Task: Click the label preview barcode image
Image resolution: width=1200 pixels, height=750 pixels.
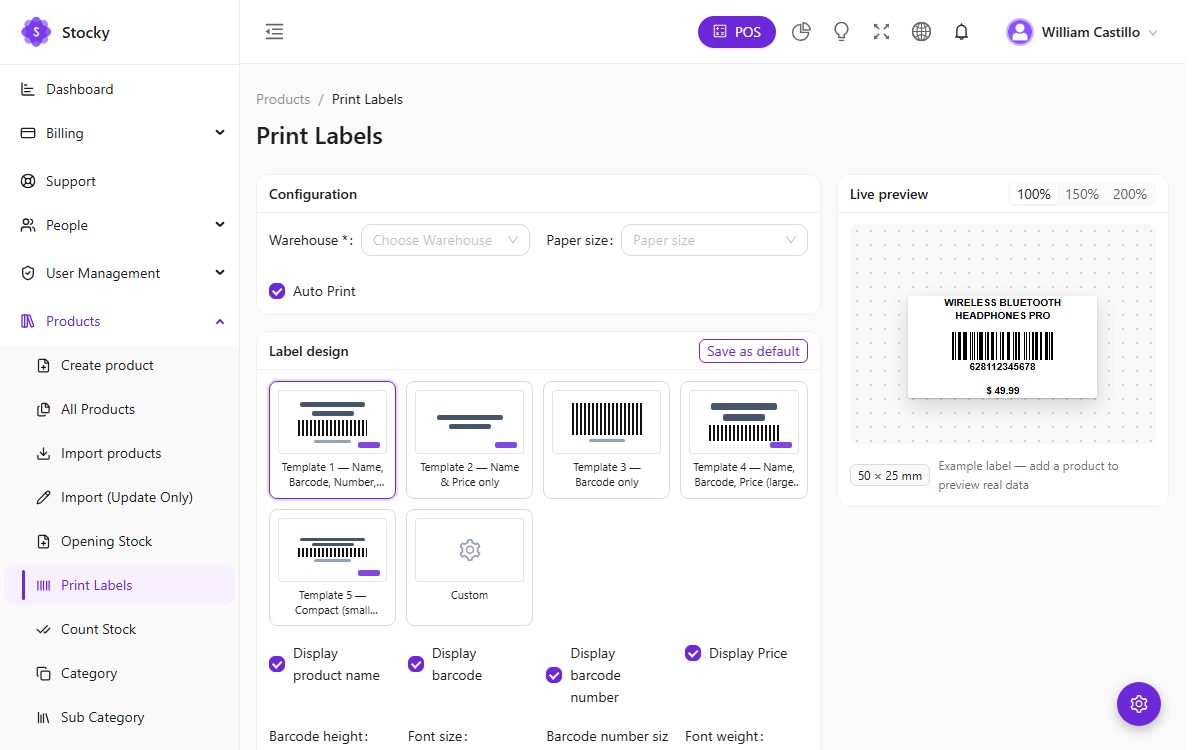Action: coord(1002,346)
